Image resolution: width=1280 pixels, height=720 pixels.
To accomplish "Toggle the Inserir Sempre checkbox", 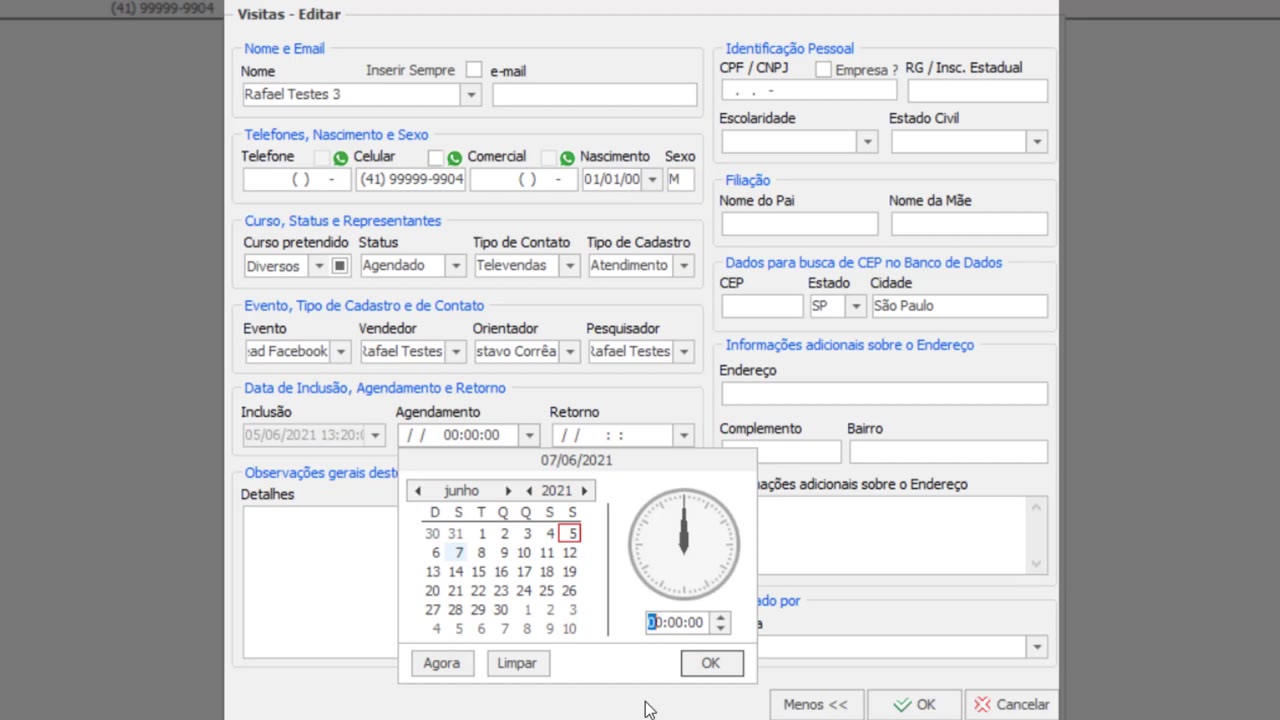I will pyautogui.click(x=474, y=70).
